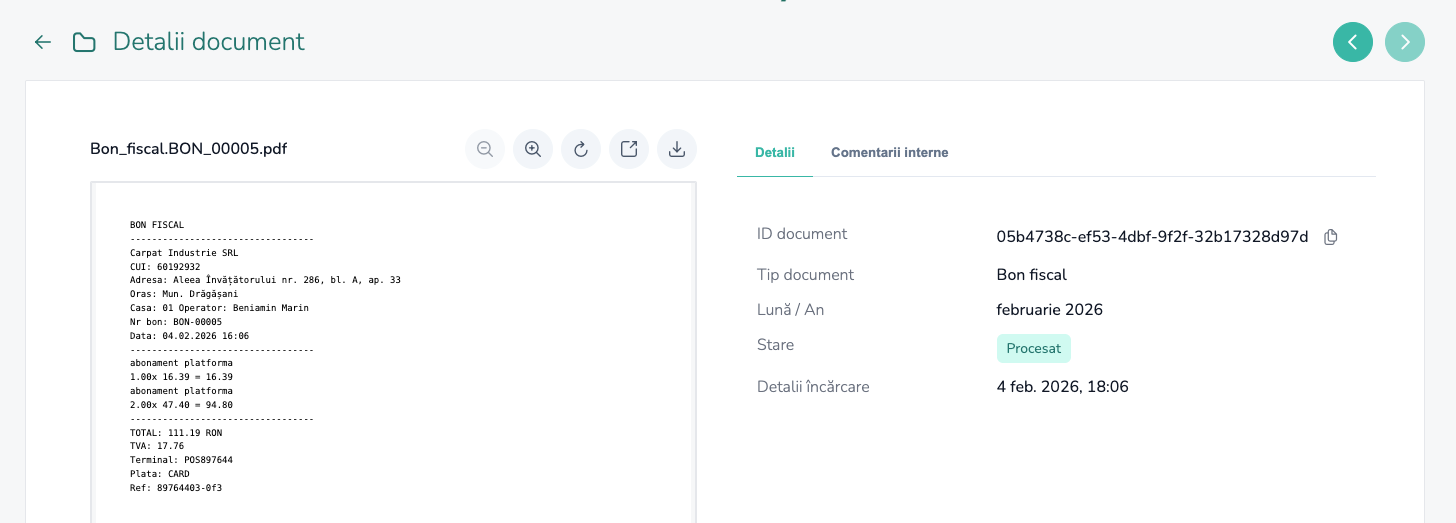Screen dimensions: 1456x523
Task: Download Bon_fiscal.BON_00005.pdf
Action: pyautogui.click(x=677, y=149)
